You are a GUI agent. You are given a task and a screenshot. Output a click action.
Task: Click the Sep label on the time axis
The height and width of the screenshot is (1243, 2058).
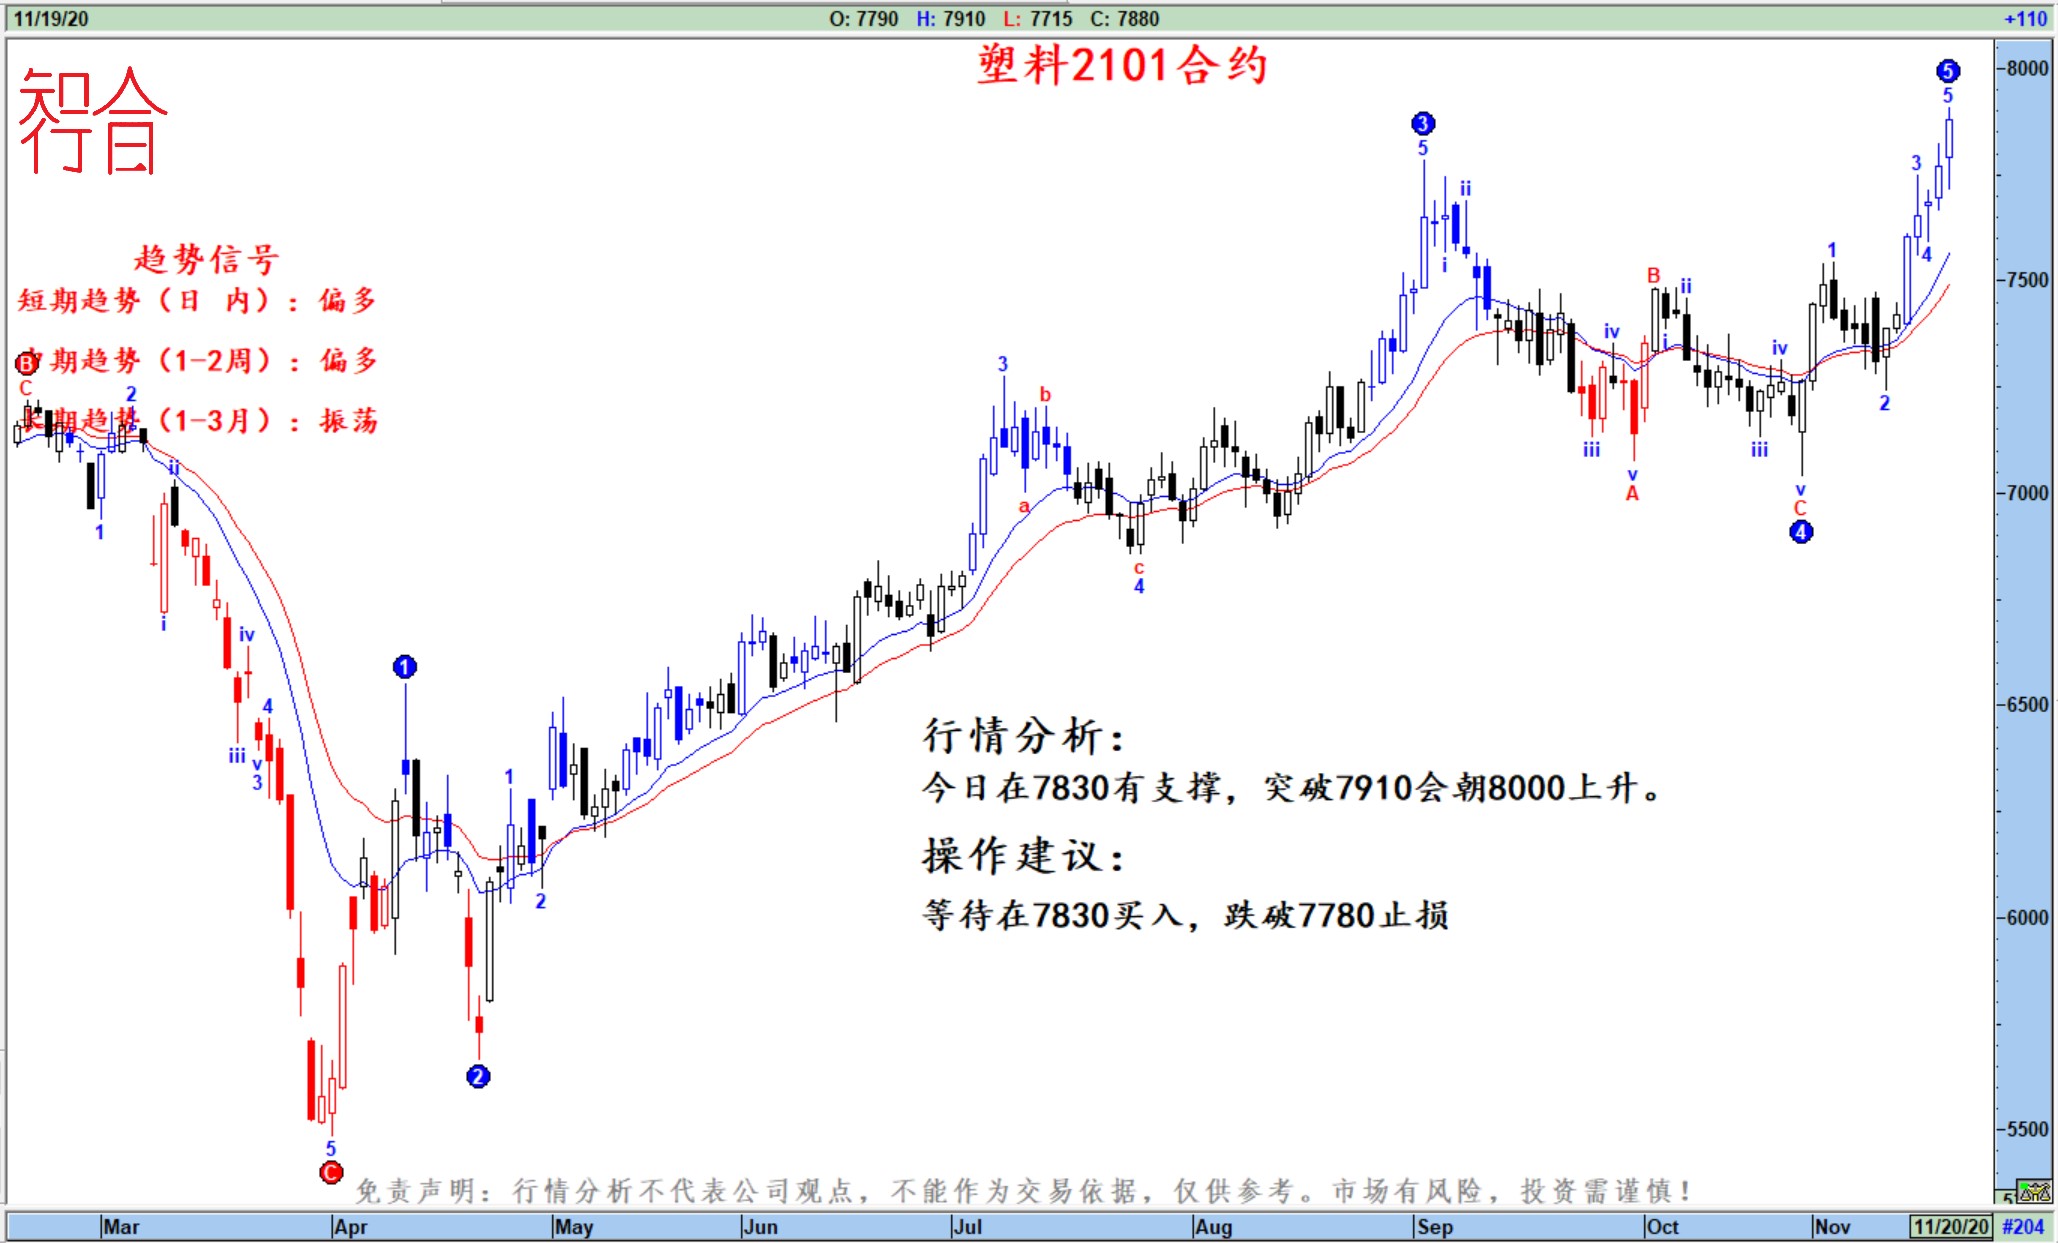point(1435,1226)
